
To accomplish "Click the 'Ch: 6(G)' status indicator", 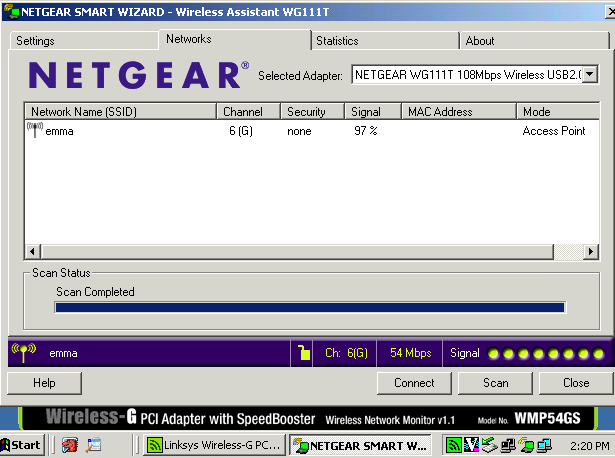I will (x=346, y=353).
